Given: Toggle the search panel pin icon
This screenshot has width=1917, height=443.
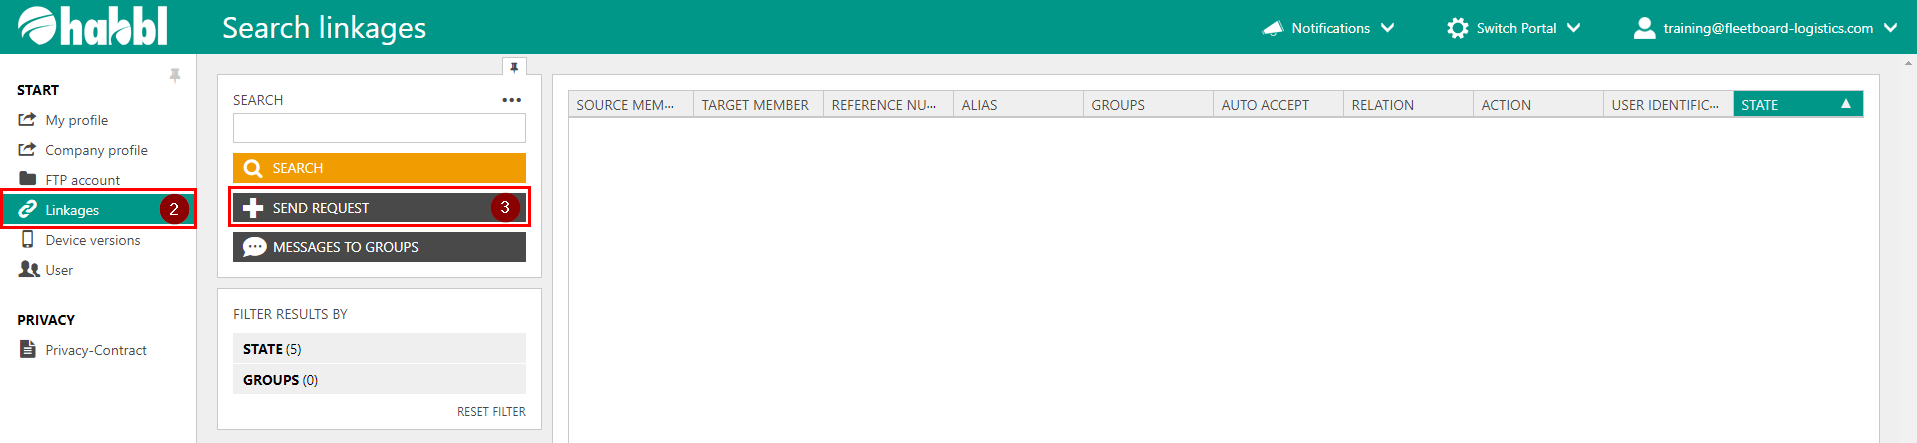Looking at the screenshot, I should tap(514, 67).
